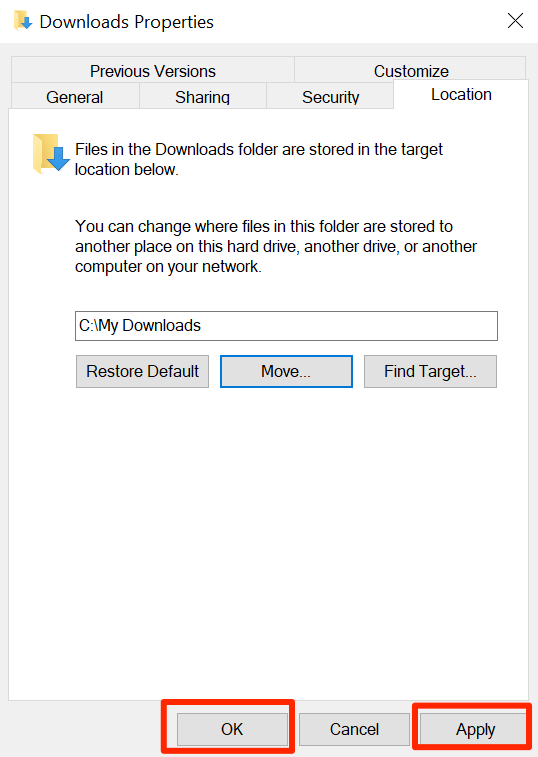Click the Restore Default button
This screenshot has width=538, height=757.
coord(142,371)
